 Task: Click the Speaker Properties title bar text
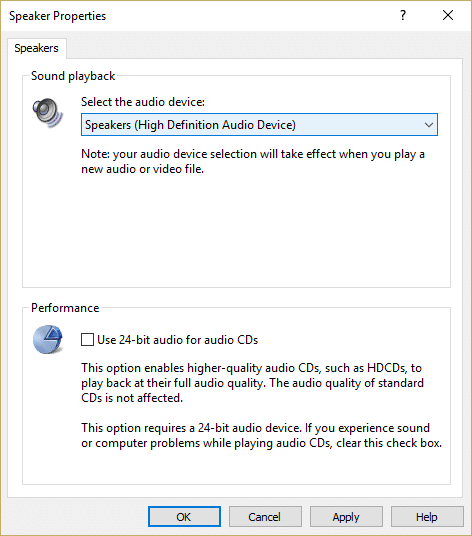coord(57,16)
